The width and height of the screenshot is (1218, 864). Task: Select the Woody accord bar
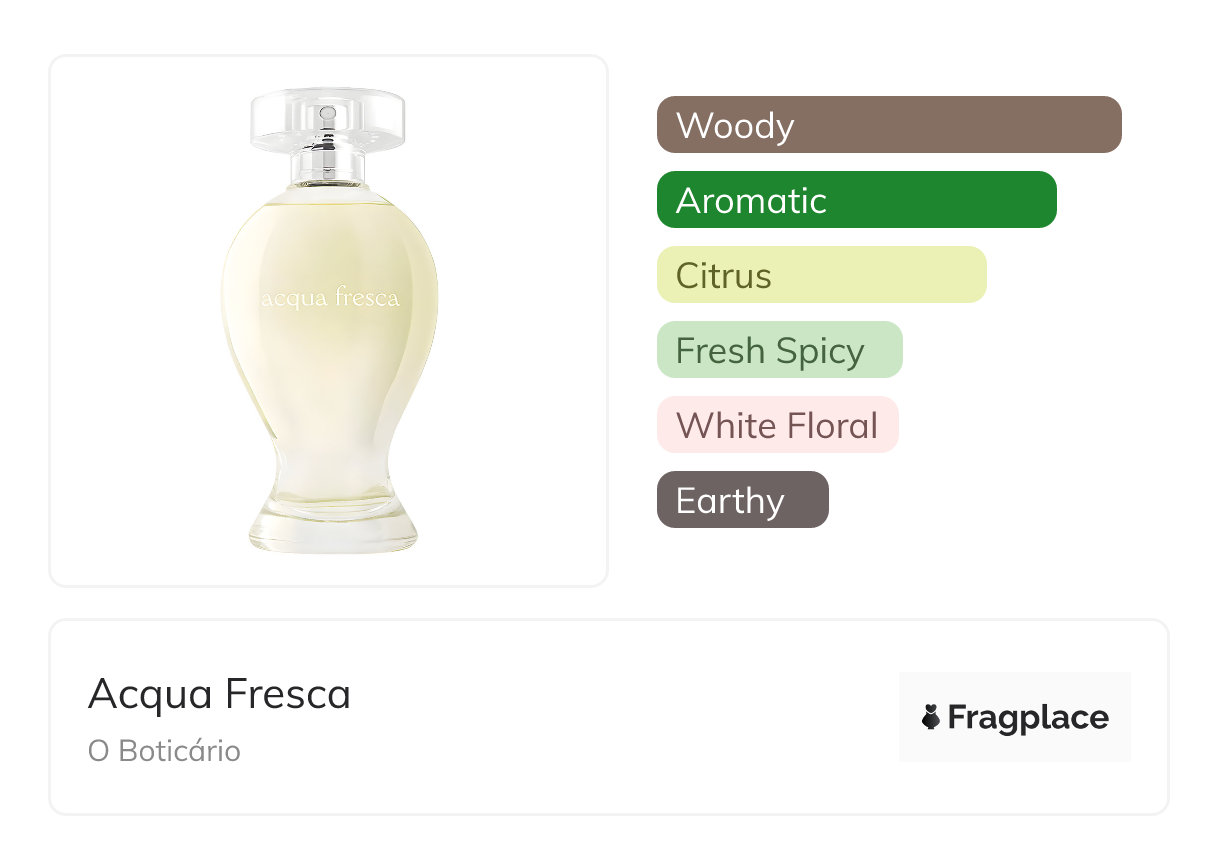(888, 125)
